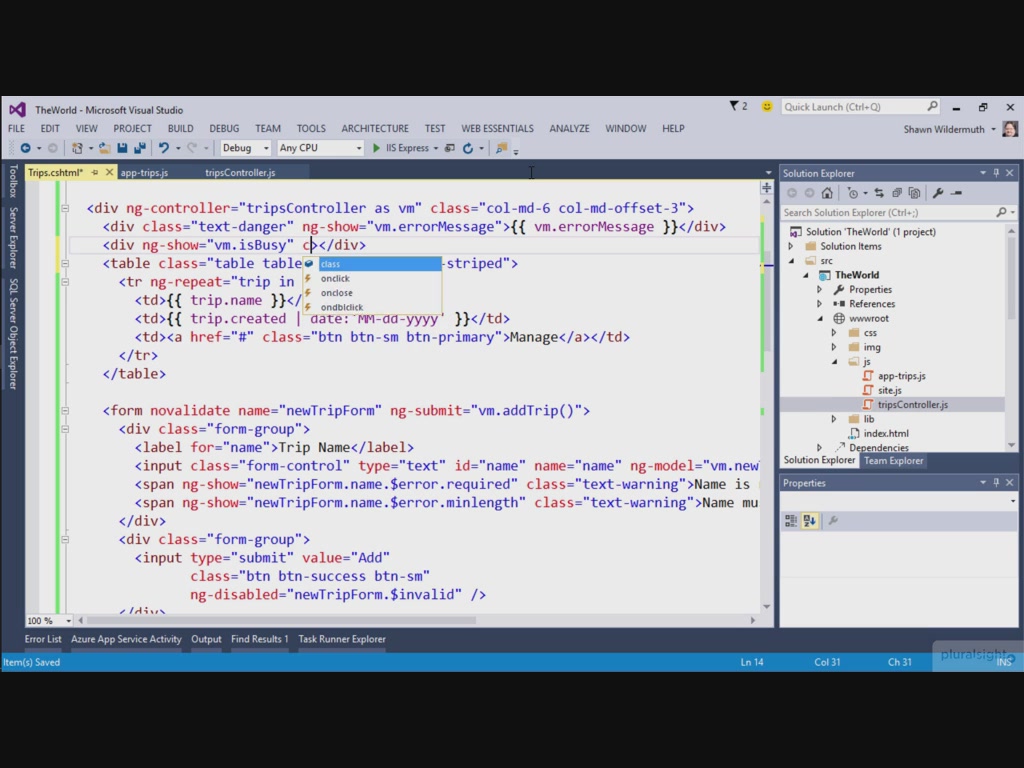Click the Property Pages wrench in Properties panel
Image resolution: width=1024 pixels, height=768 pixels.
click(x=833, y=520)
